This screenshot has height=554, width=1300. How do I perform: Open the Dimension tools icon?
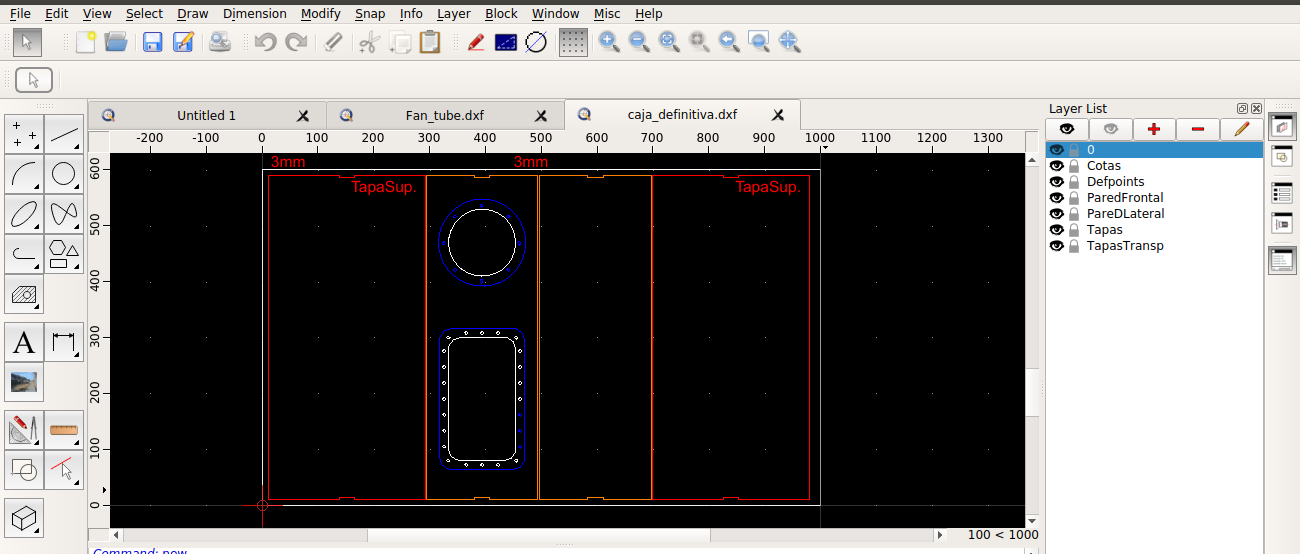64,343
